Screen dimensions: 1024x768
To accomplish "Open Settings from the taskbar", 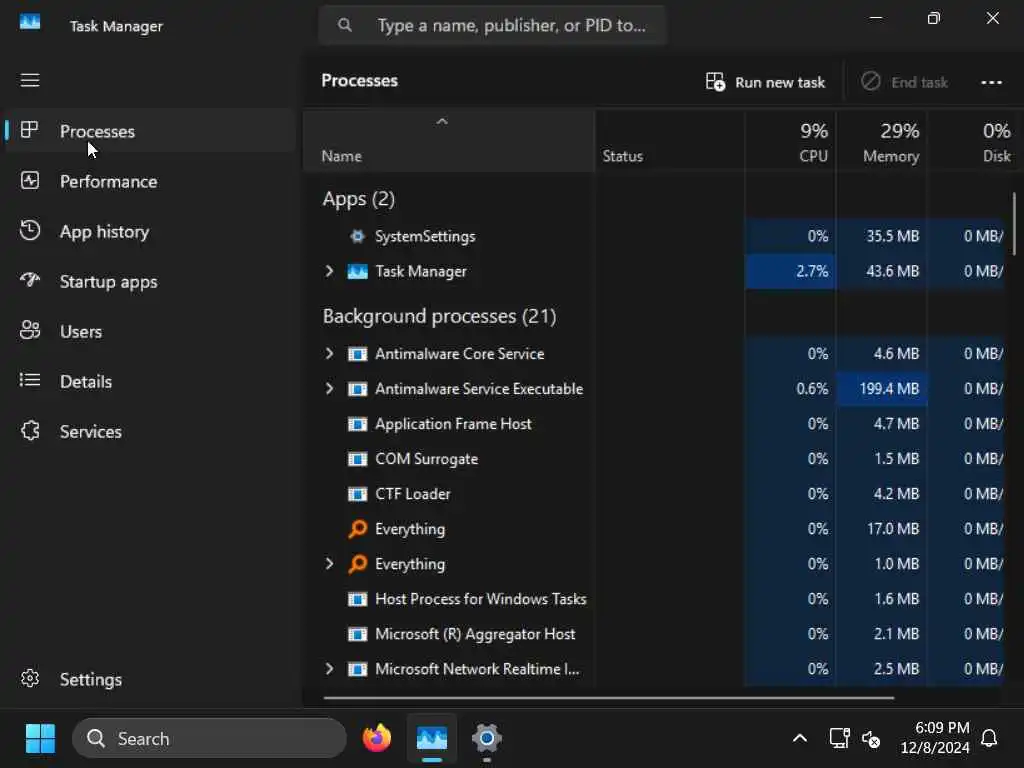I will 487,738.
